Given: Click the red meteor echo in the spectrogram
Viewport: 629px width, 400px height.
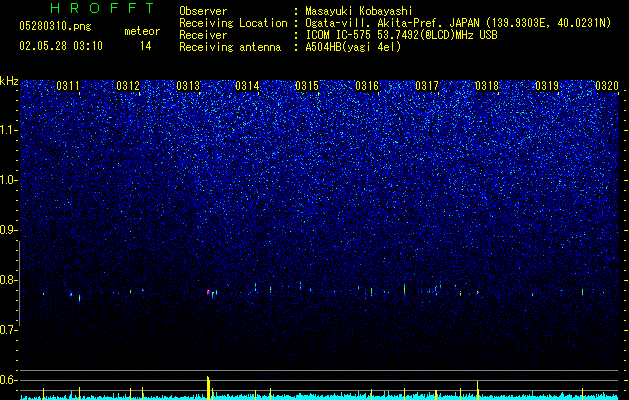Looking at the screenshot, I should (x=208, y=292).
